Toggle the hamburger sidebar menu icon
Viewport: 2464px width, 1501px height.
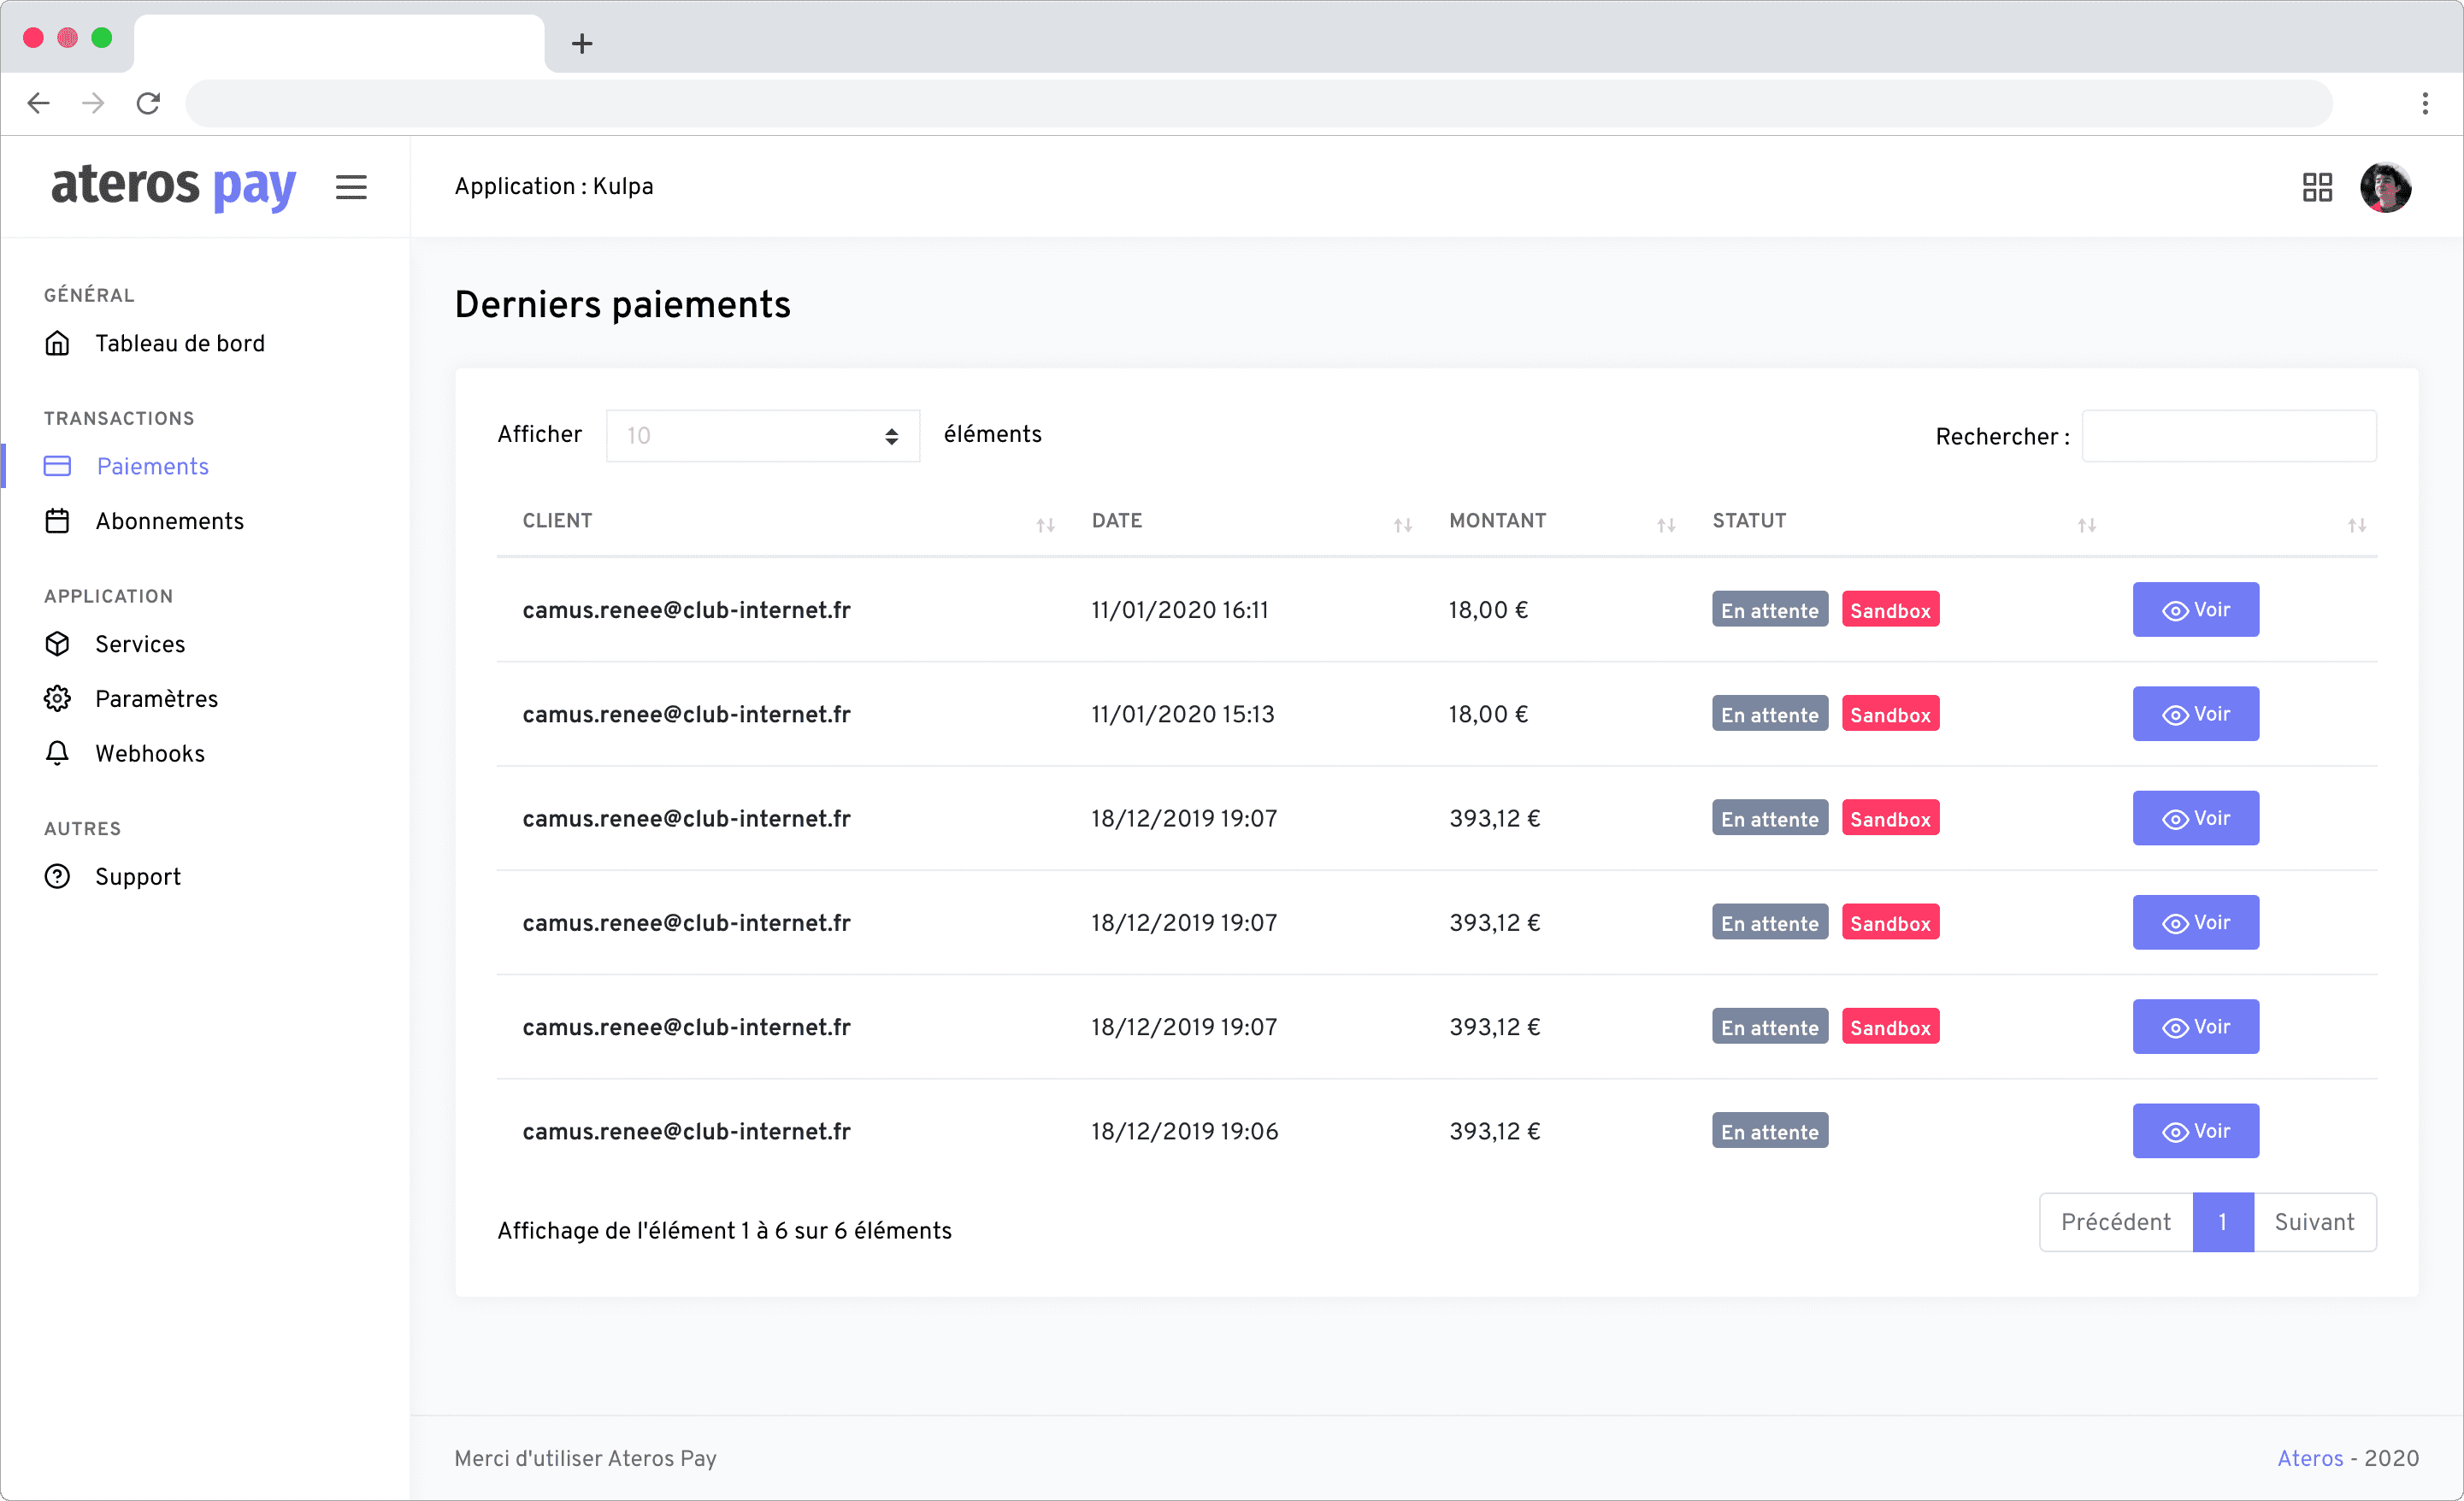[351, 187]
